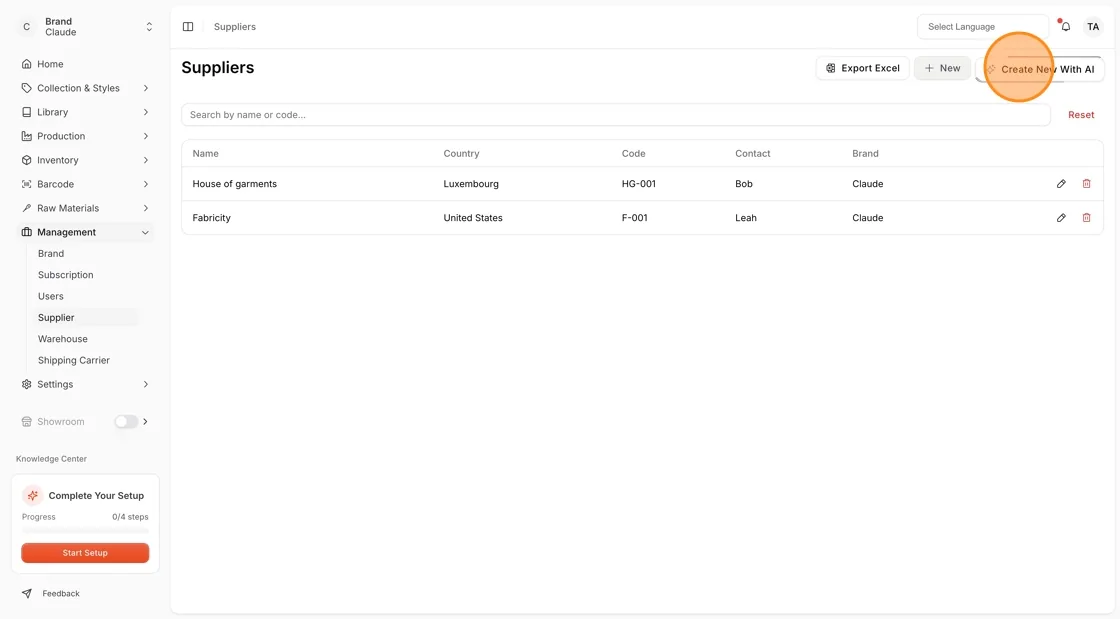Click the Feedback paper plane icon
Screen dimensions: 1120x619
coord(26,593)
